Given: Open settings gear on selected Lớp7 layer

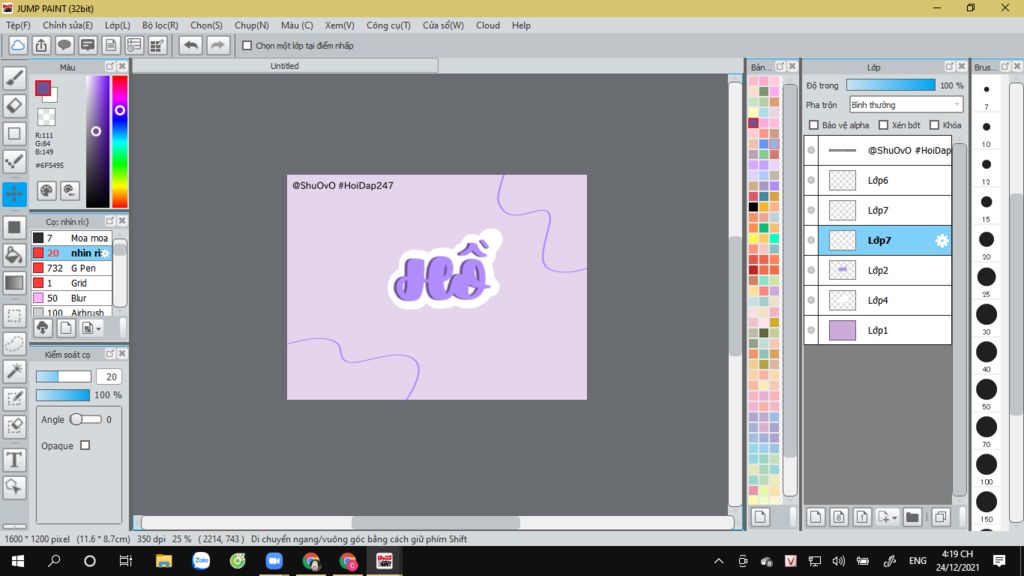Looking at the screenshot, I should coord(941,240).
